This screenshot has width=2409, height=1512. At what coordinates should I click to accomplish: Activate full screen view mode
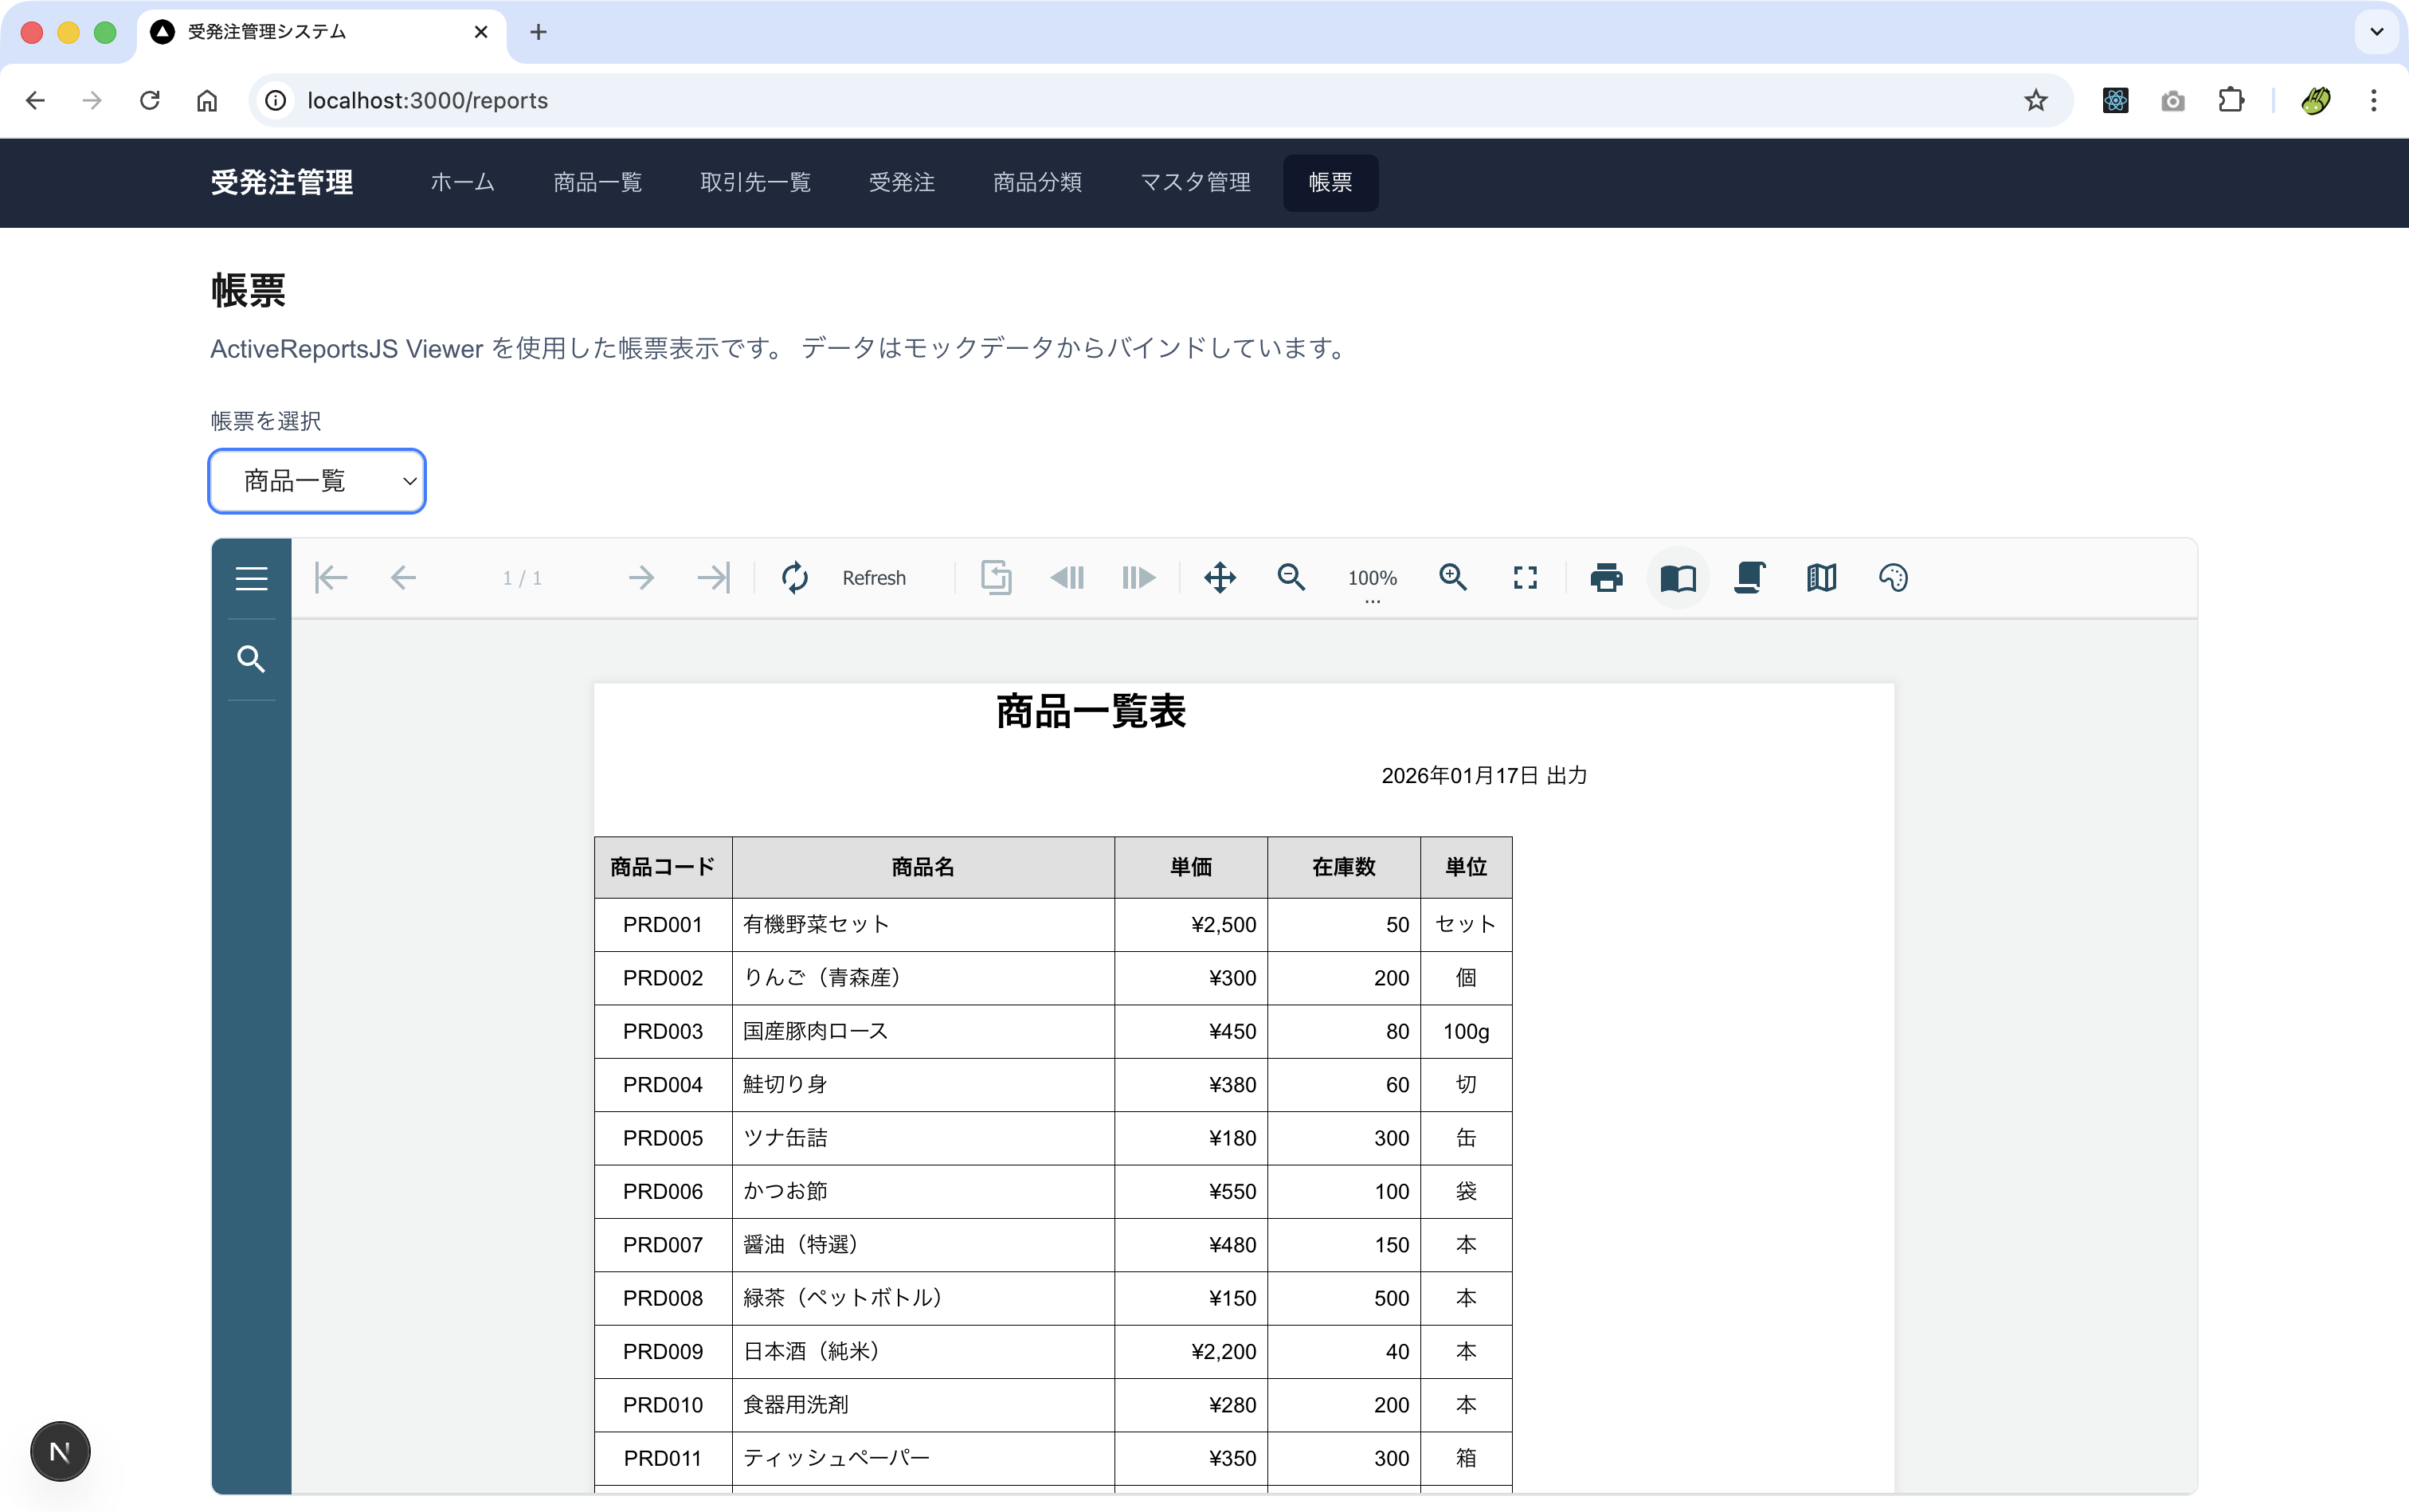click(1524, 578)
